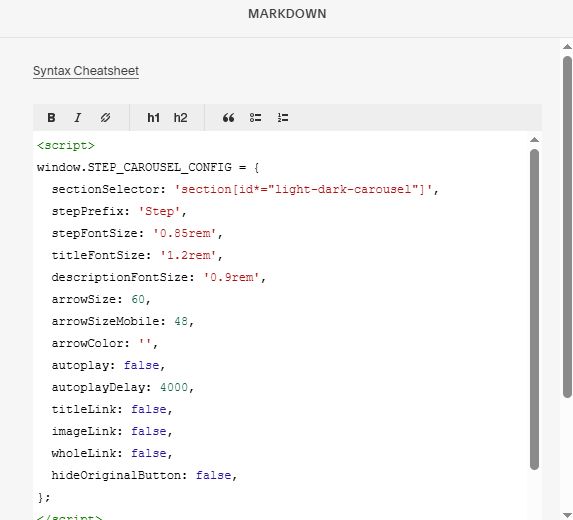573x520 pixels.
Task: Apply heading 1 with the h1 button
Action: point(153,118)
